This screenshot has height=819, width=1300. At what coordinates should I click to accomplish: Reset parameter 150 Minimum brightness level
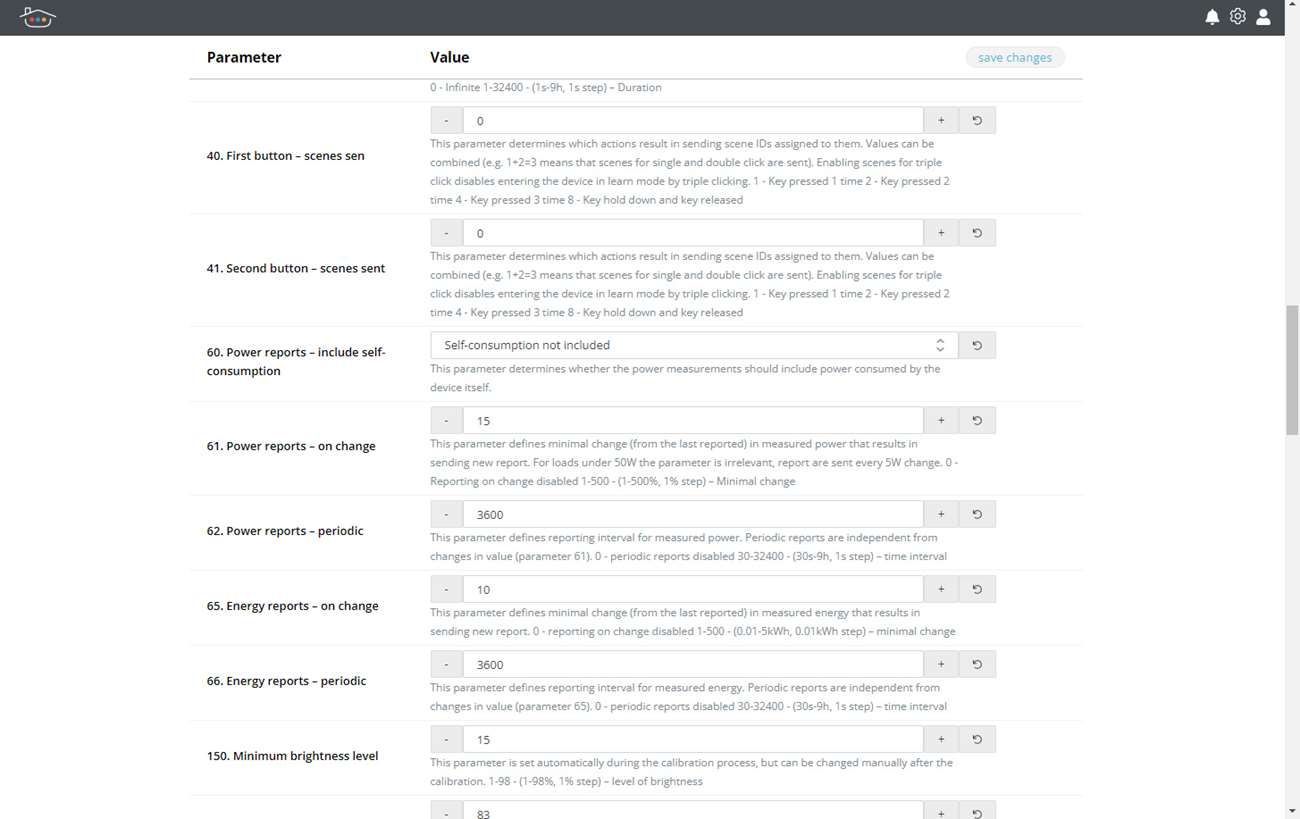click(x=977, y=739)
